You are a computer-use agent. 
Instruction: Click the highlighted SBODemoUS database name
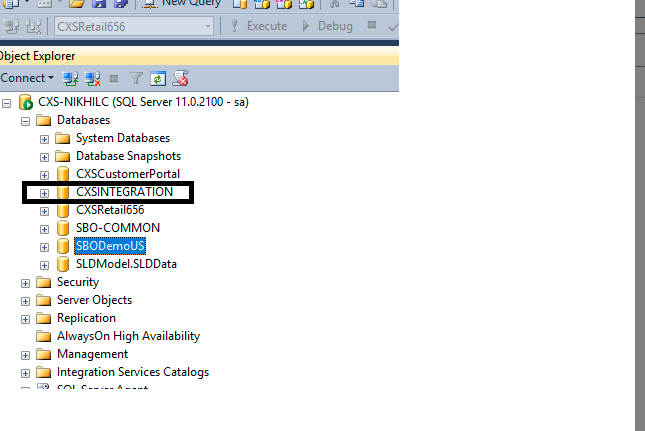(110, 246)
